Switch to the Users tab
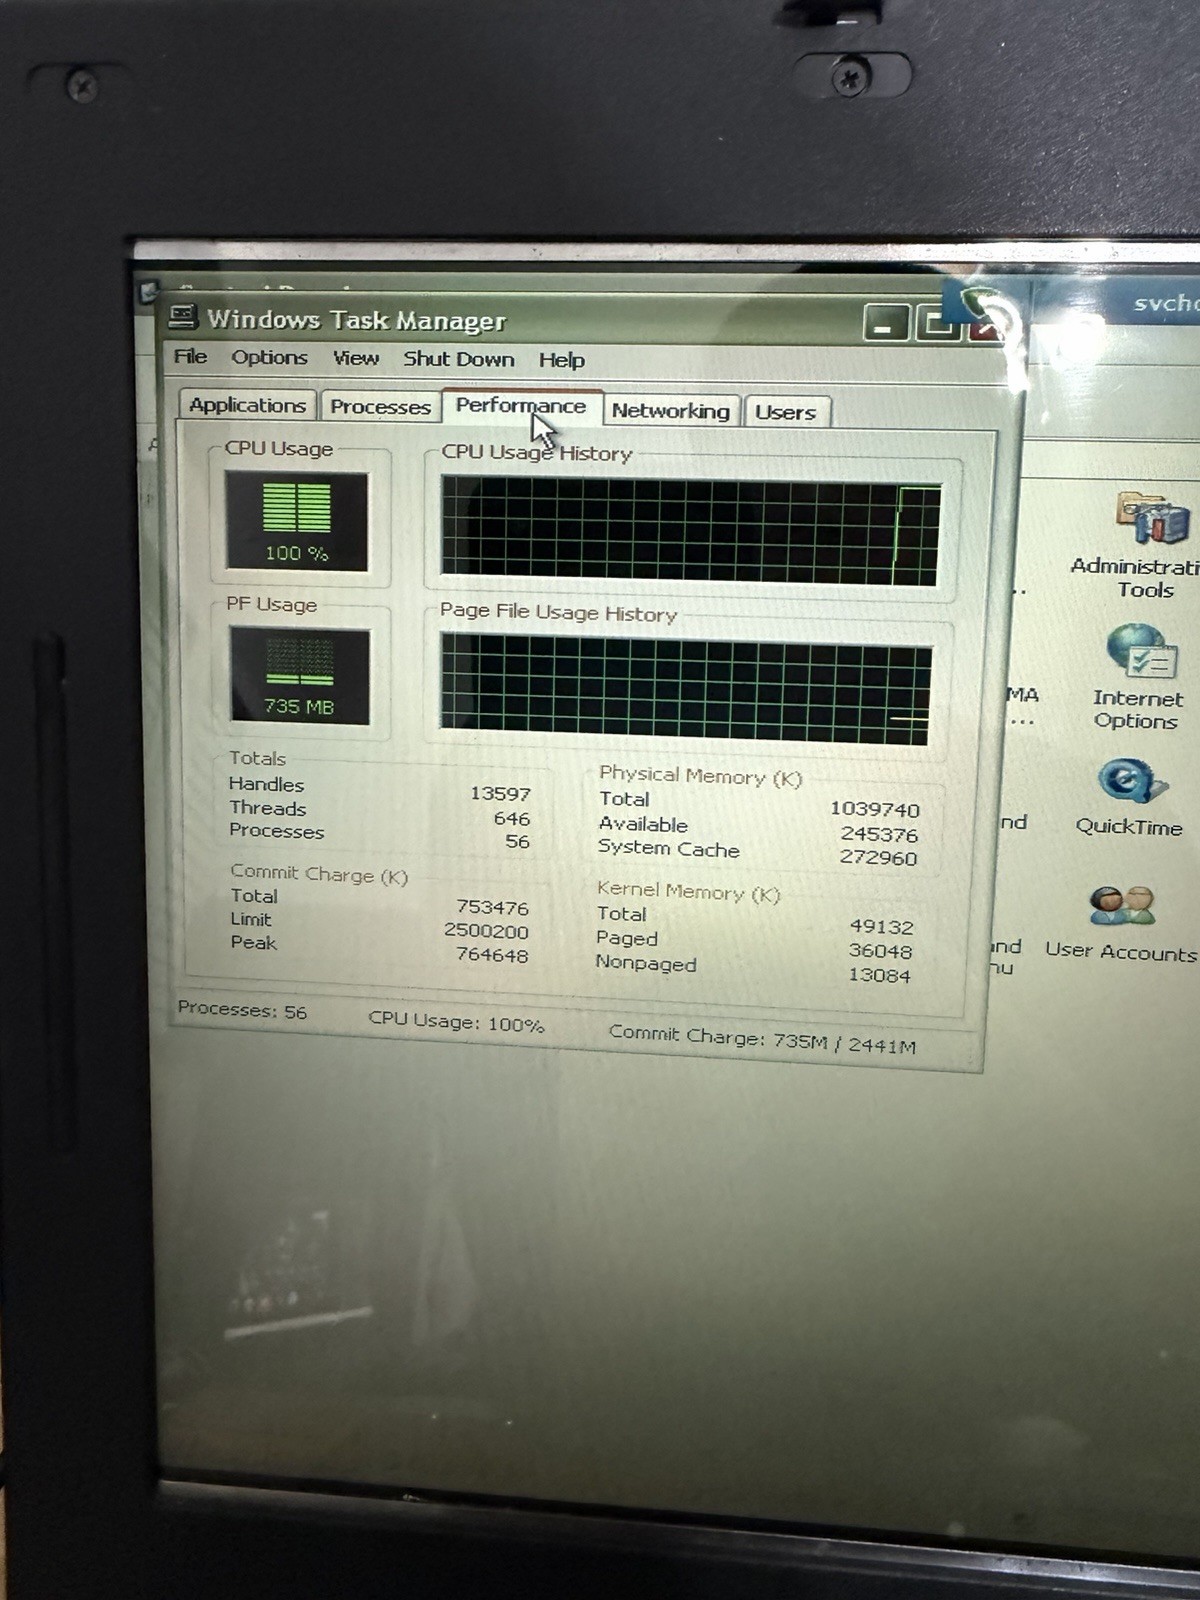Image resolution: width=1200 pixels, height=1600 pixels. 786,412
